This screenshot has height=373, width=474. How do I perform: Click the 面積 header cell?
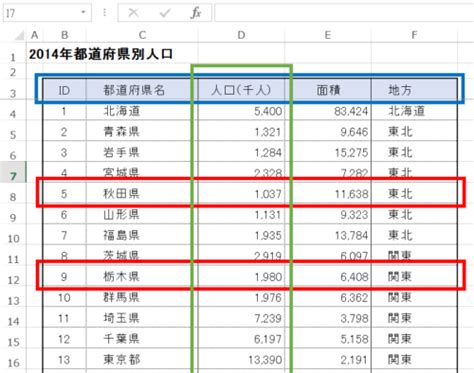point(328,90)
